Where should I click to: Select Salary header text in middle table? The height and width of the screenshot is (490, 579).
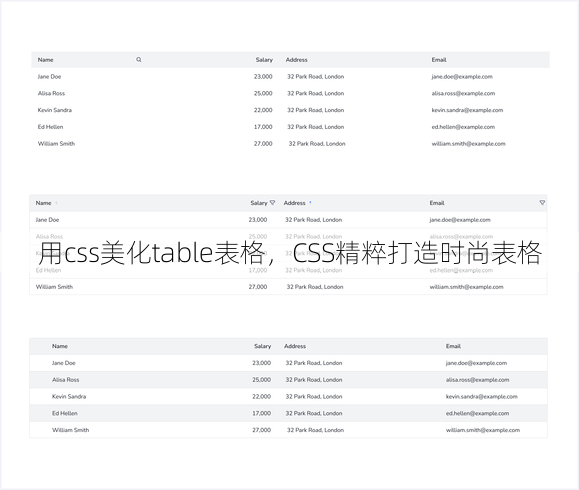pyautogui.click(x=259, y=203)
